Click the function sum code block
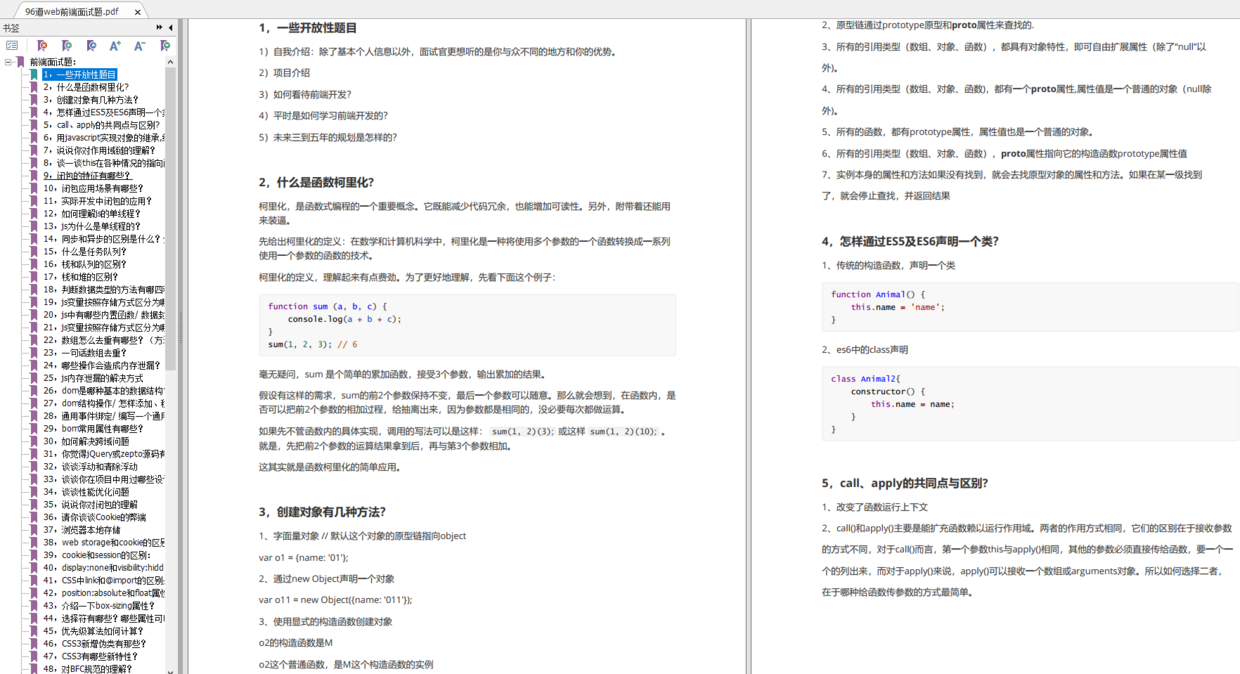The image size is (1240, 674). pyautogui.click(x=467, y=325)
